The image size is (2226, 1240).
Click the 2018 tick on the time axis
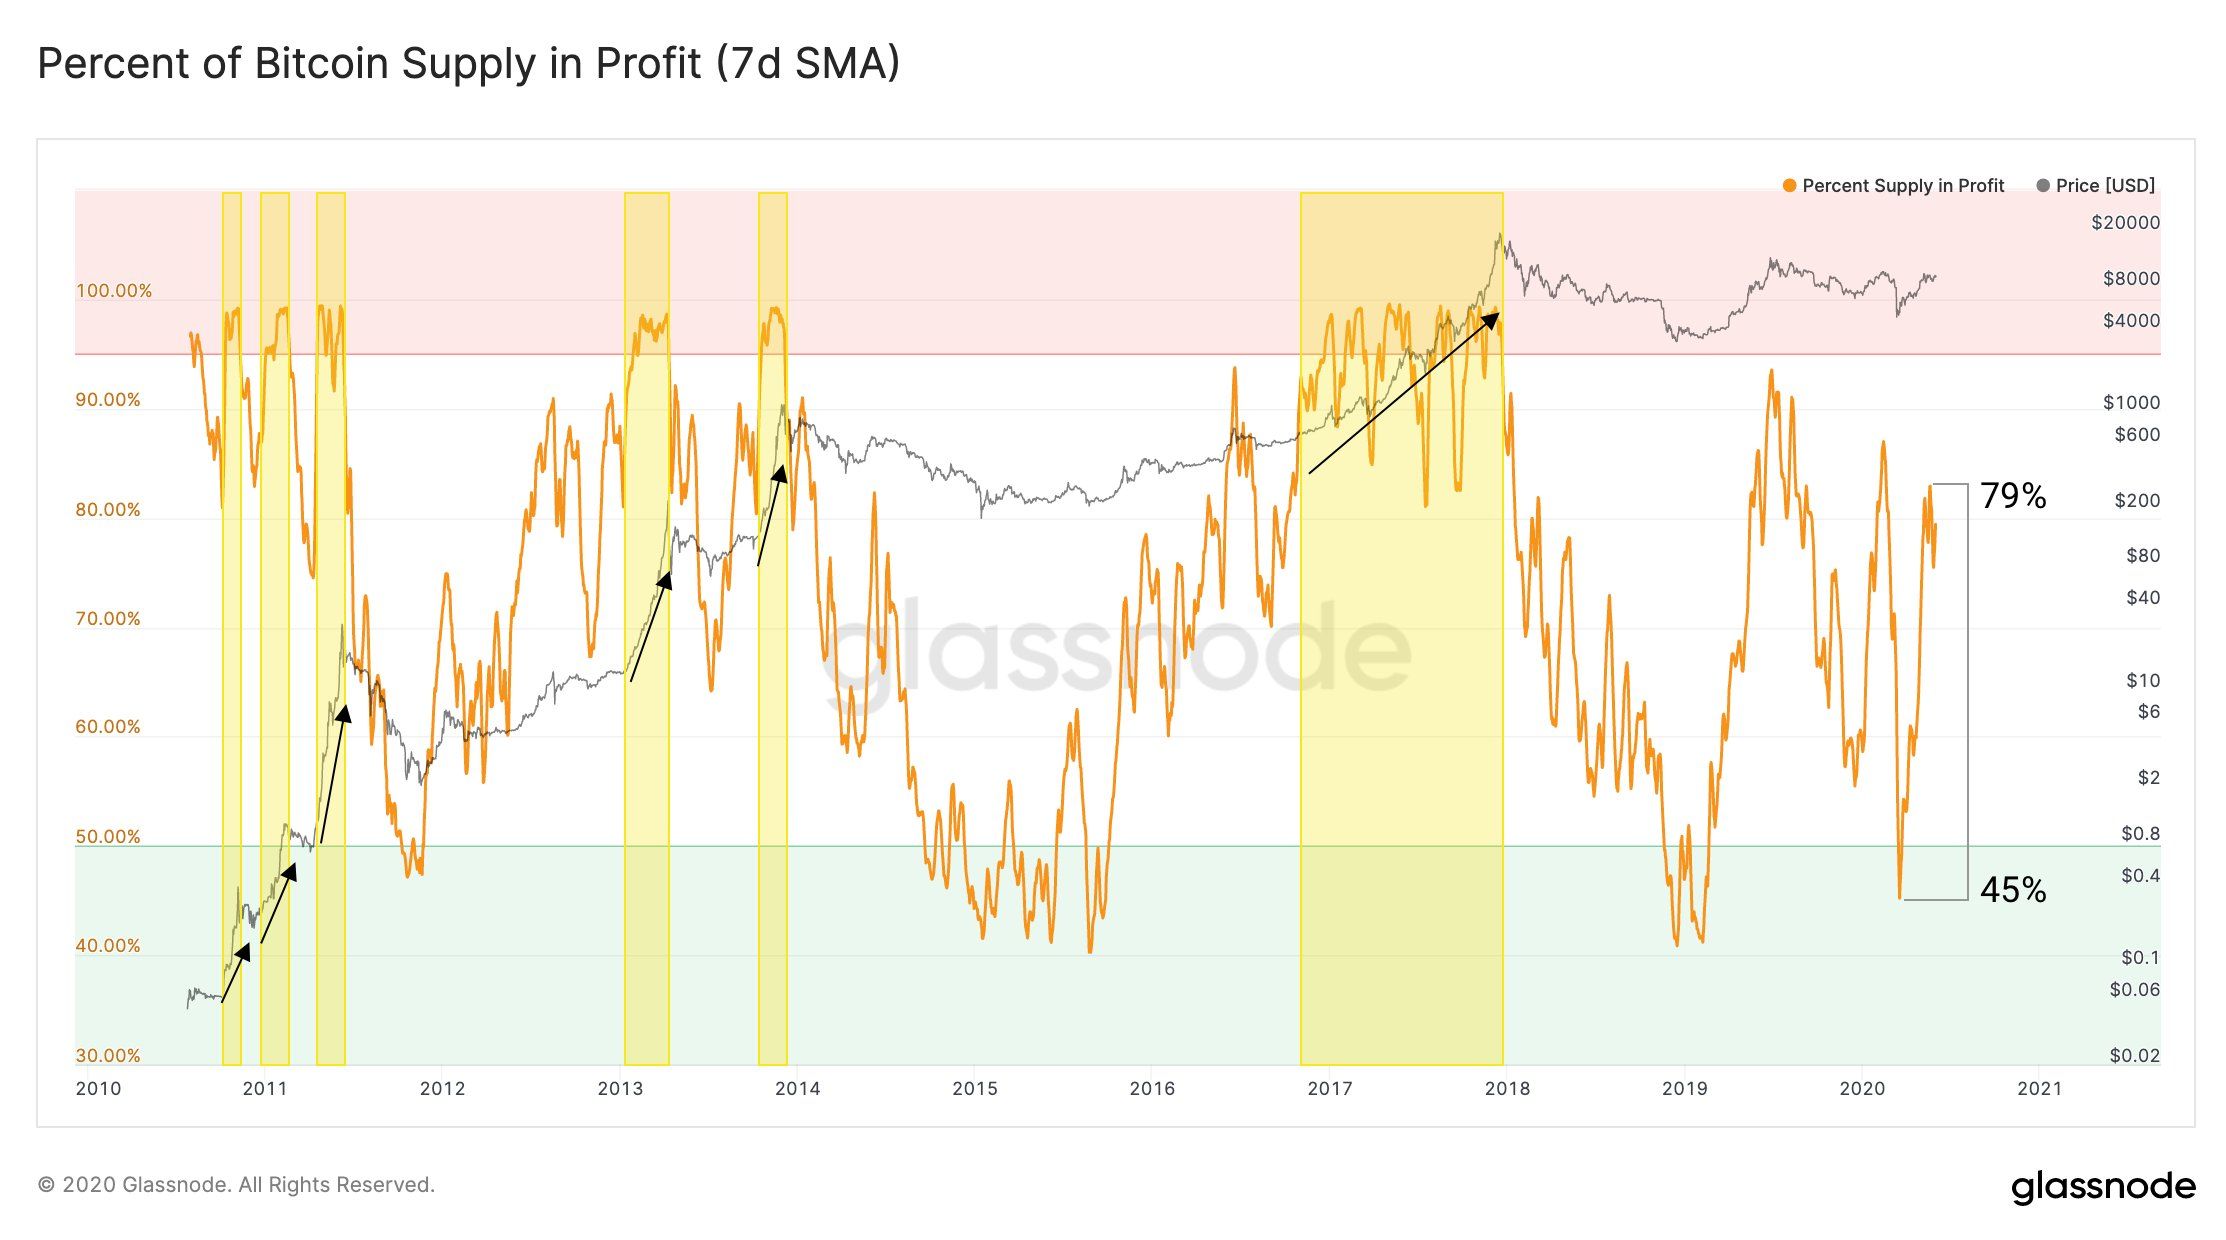point(1507,1089)
